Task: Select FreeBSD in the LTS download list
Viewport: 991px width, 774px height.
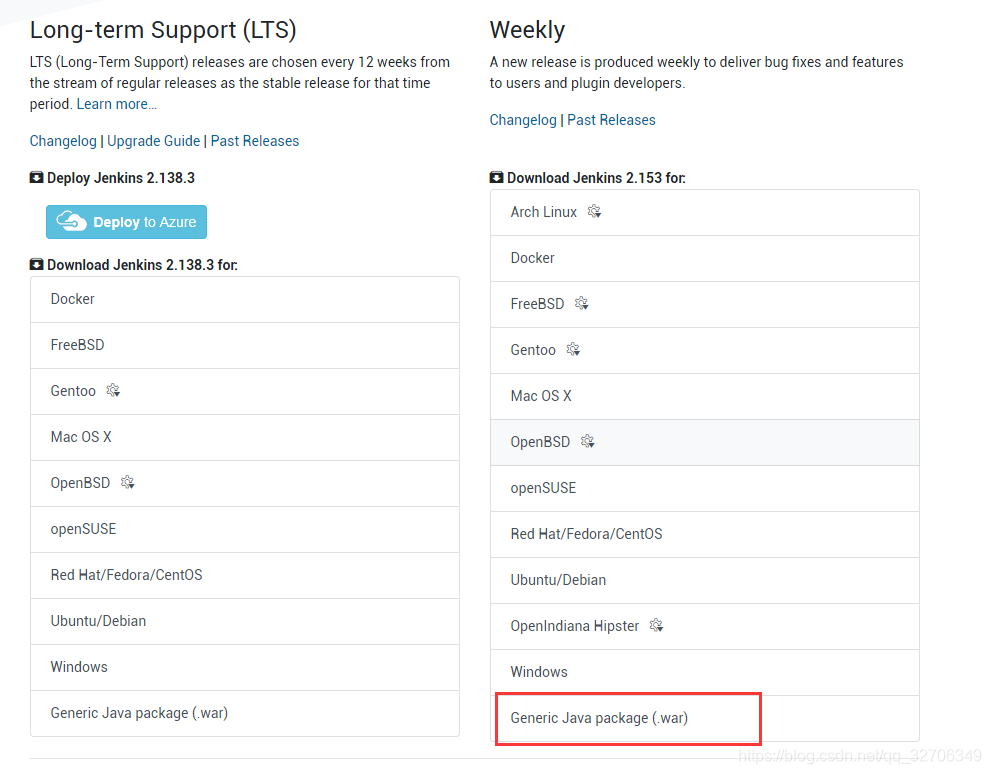Action: pos(245,346)
